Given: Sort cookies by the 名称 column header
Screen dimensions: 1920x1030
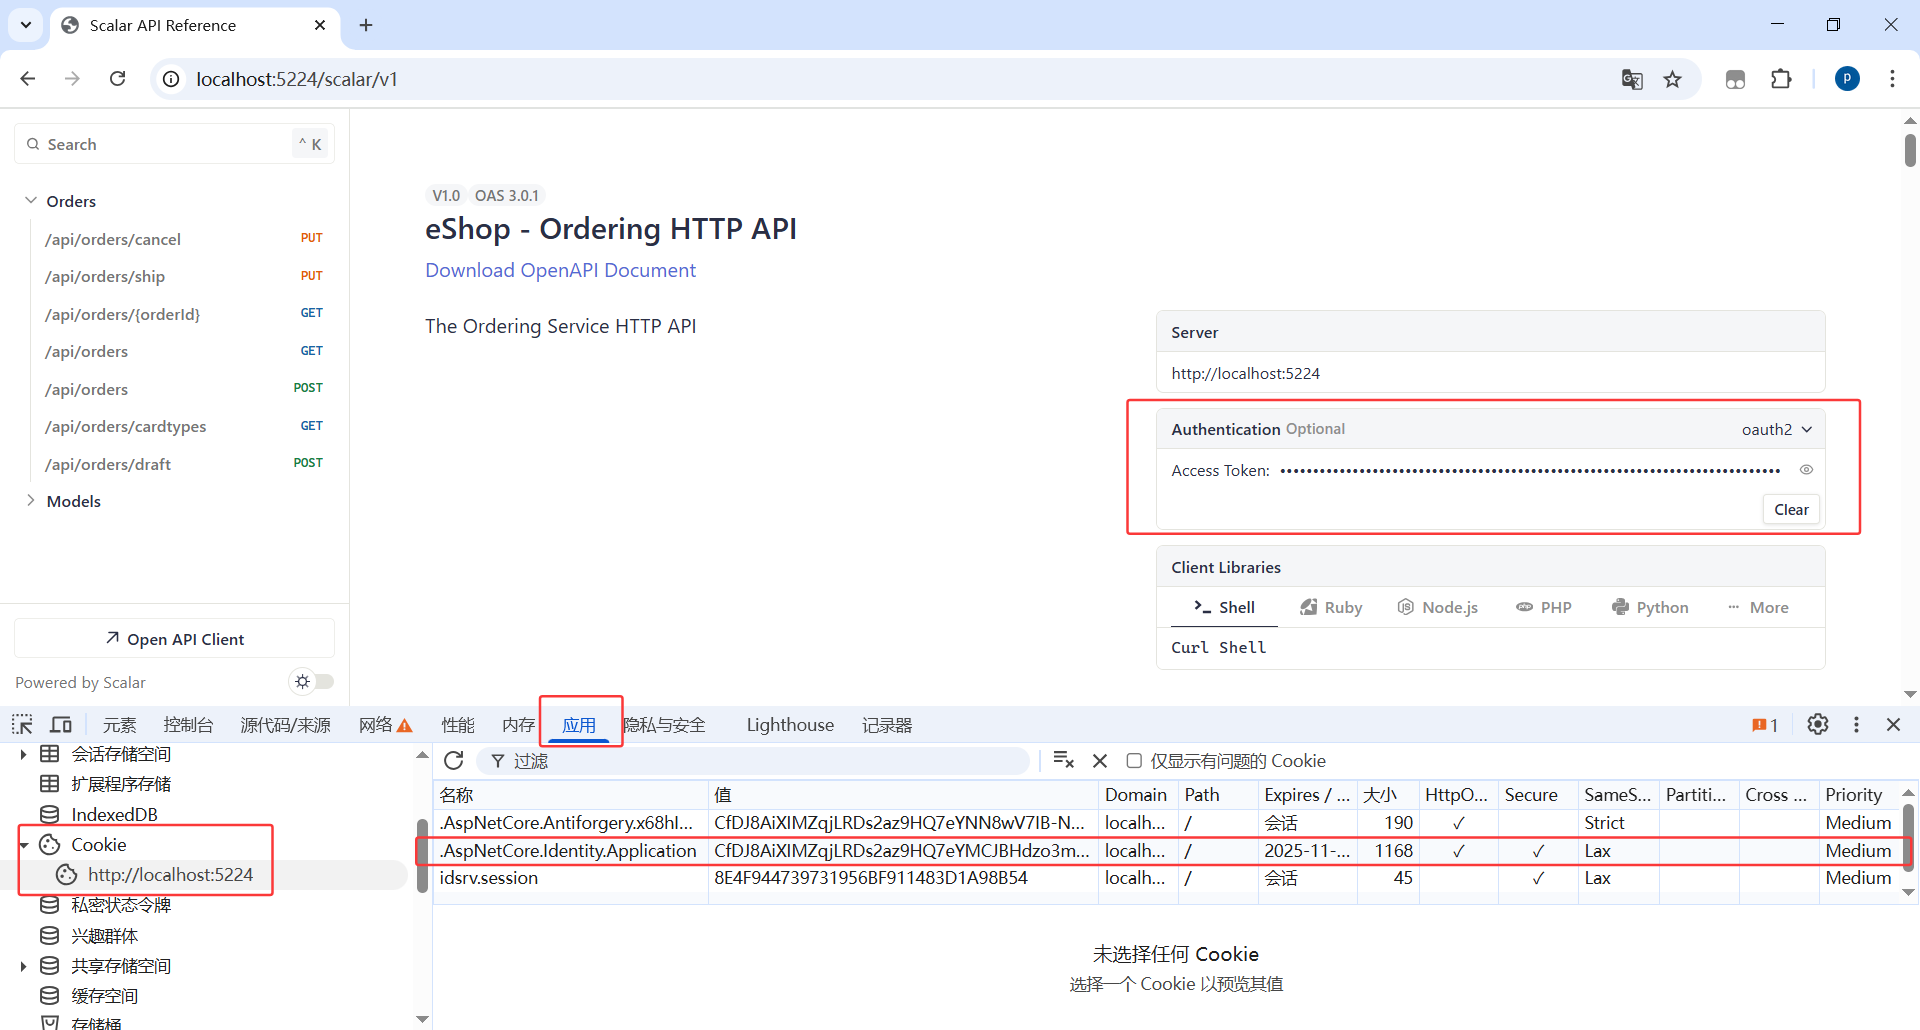Looking at the screenshot, I should 571,795.
